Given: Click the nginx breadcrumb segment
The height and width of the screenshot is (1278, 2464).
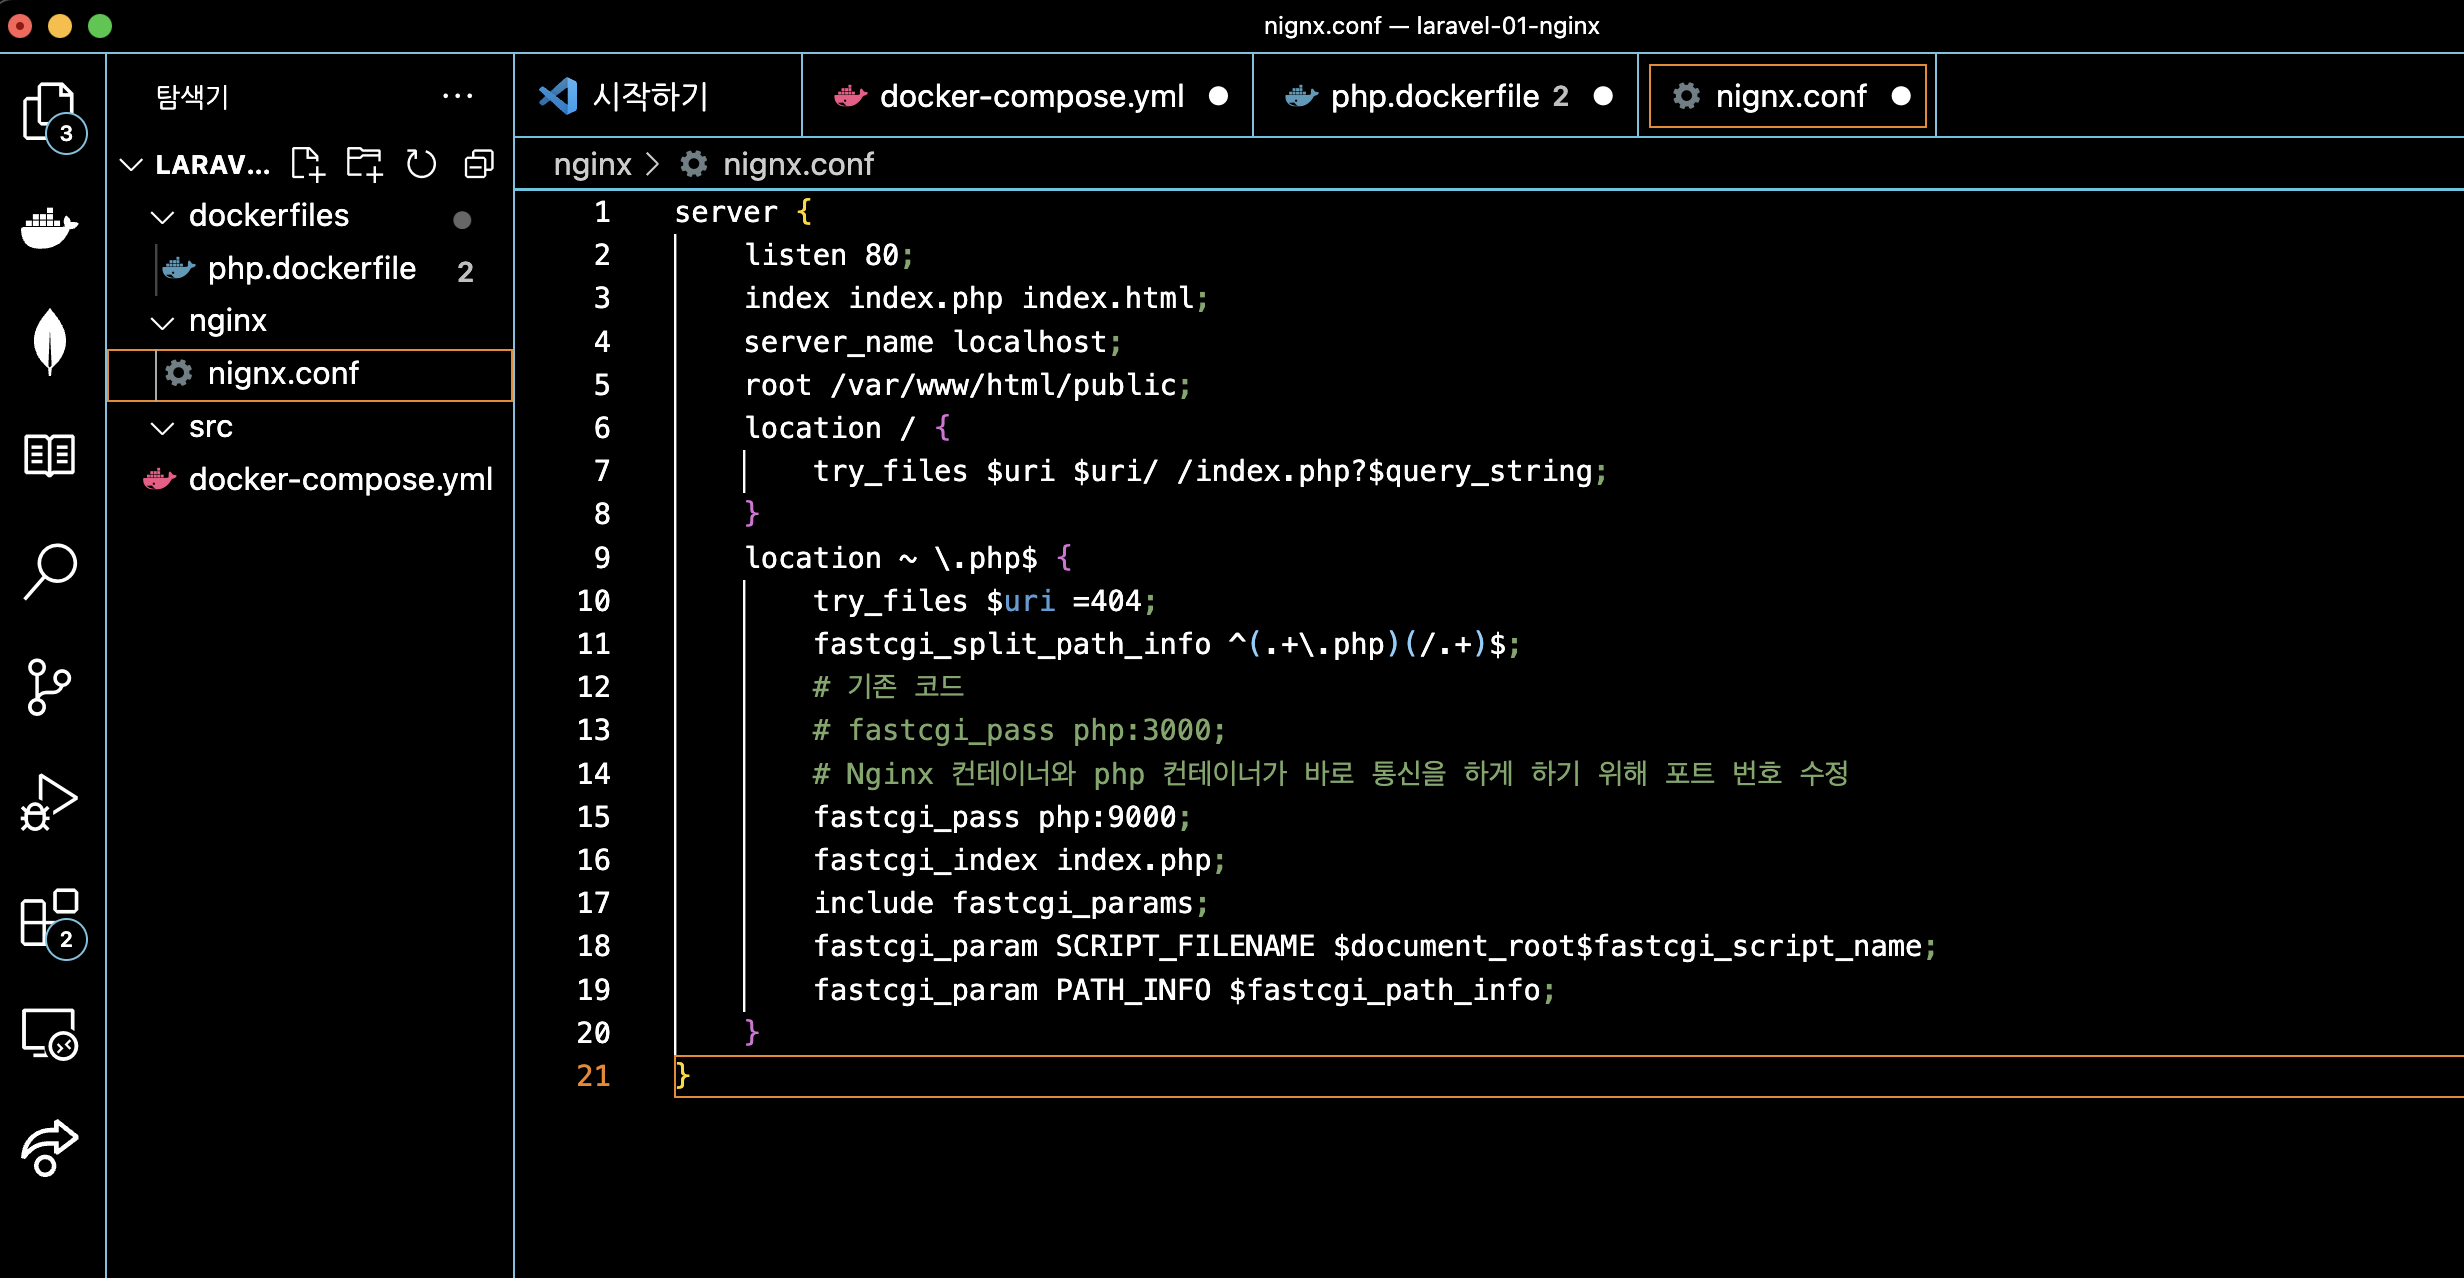Looking at the screenshot, I should [x=592, y=164].
